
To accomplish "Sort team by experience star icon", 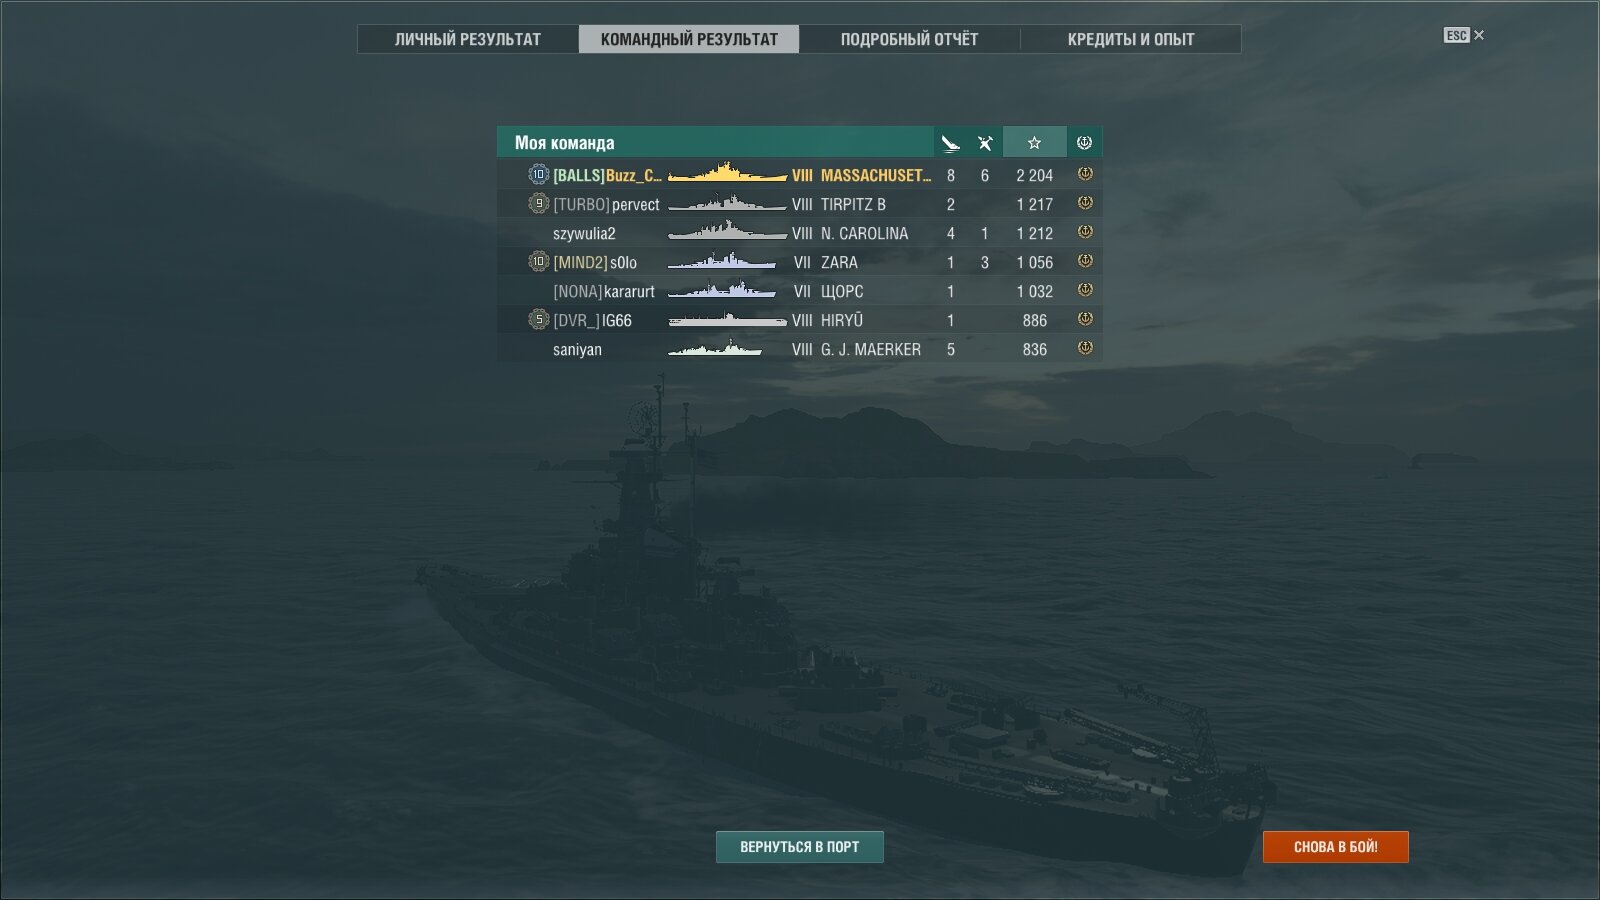I will coord(1034,143).
